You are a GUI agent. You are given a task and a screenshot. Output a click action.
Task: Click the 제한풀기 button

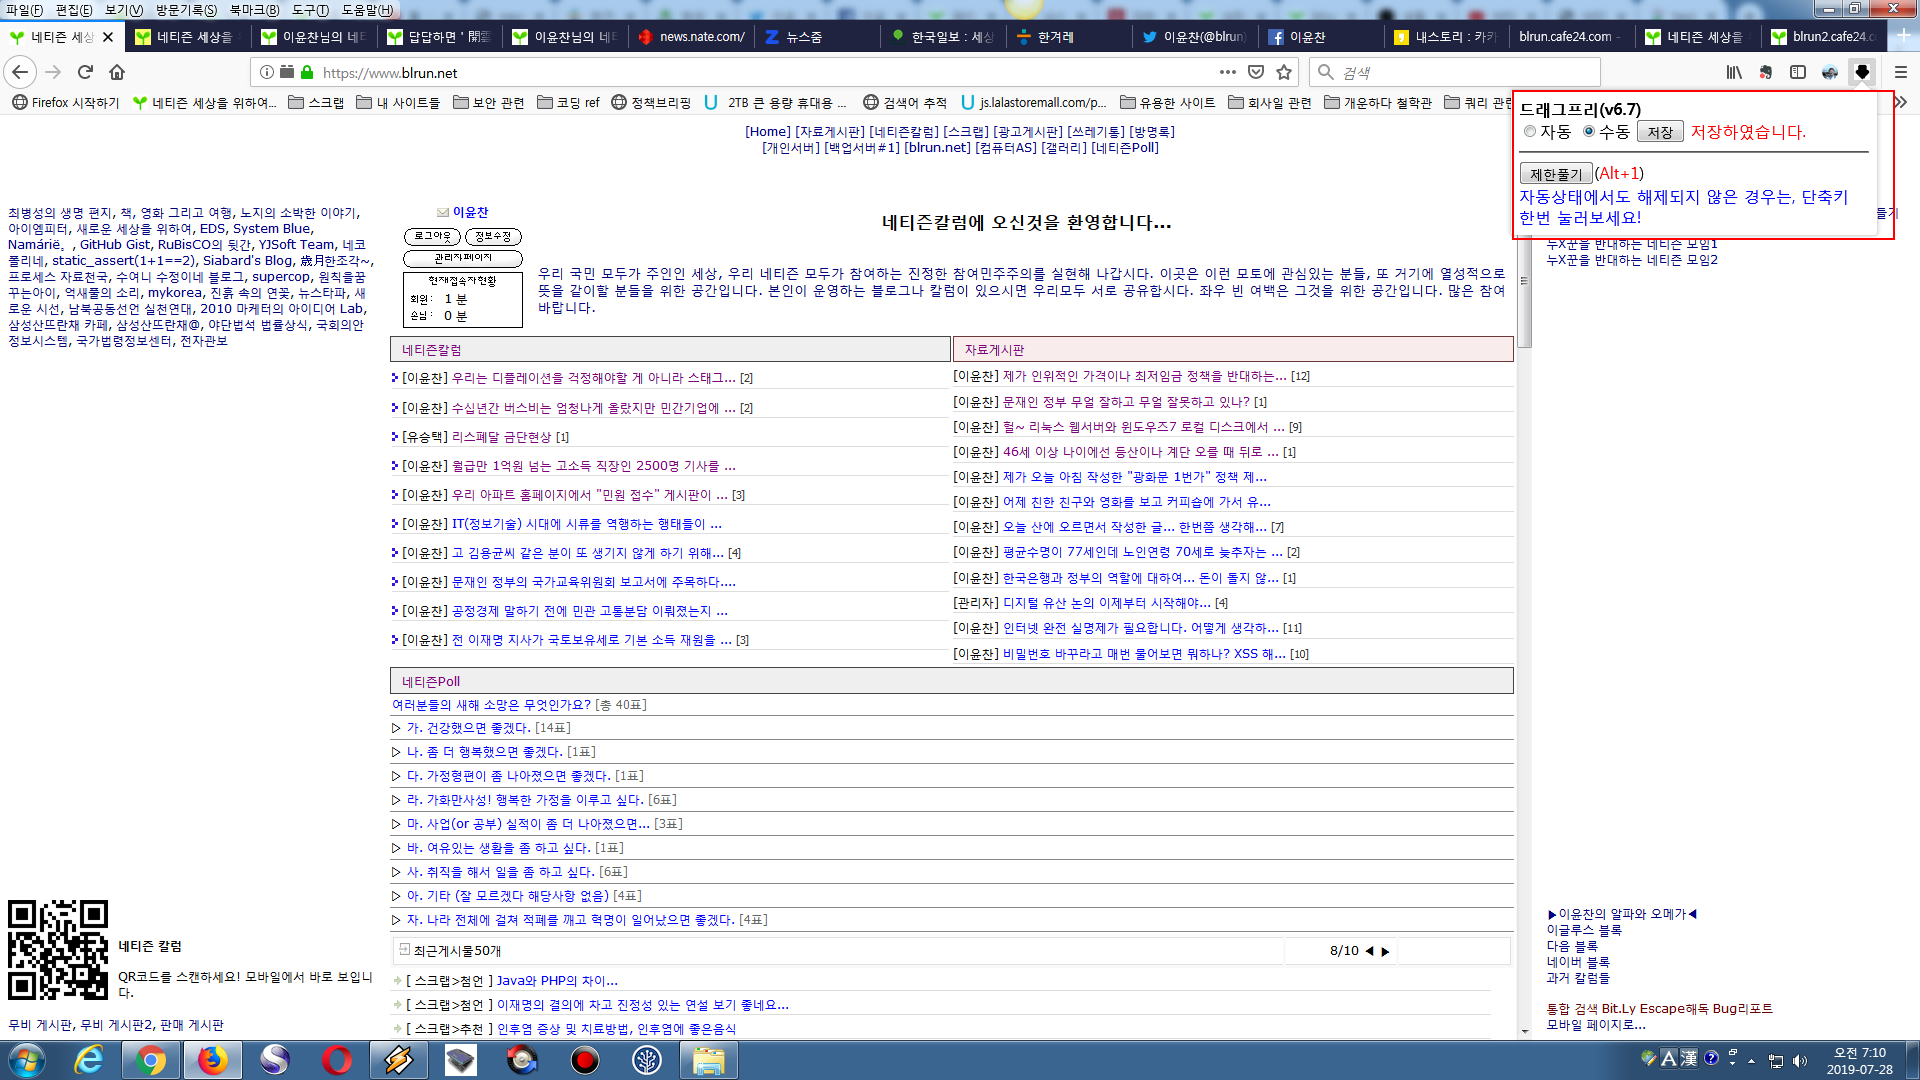click(x=1556, y=174)
